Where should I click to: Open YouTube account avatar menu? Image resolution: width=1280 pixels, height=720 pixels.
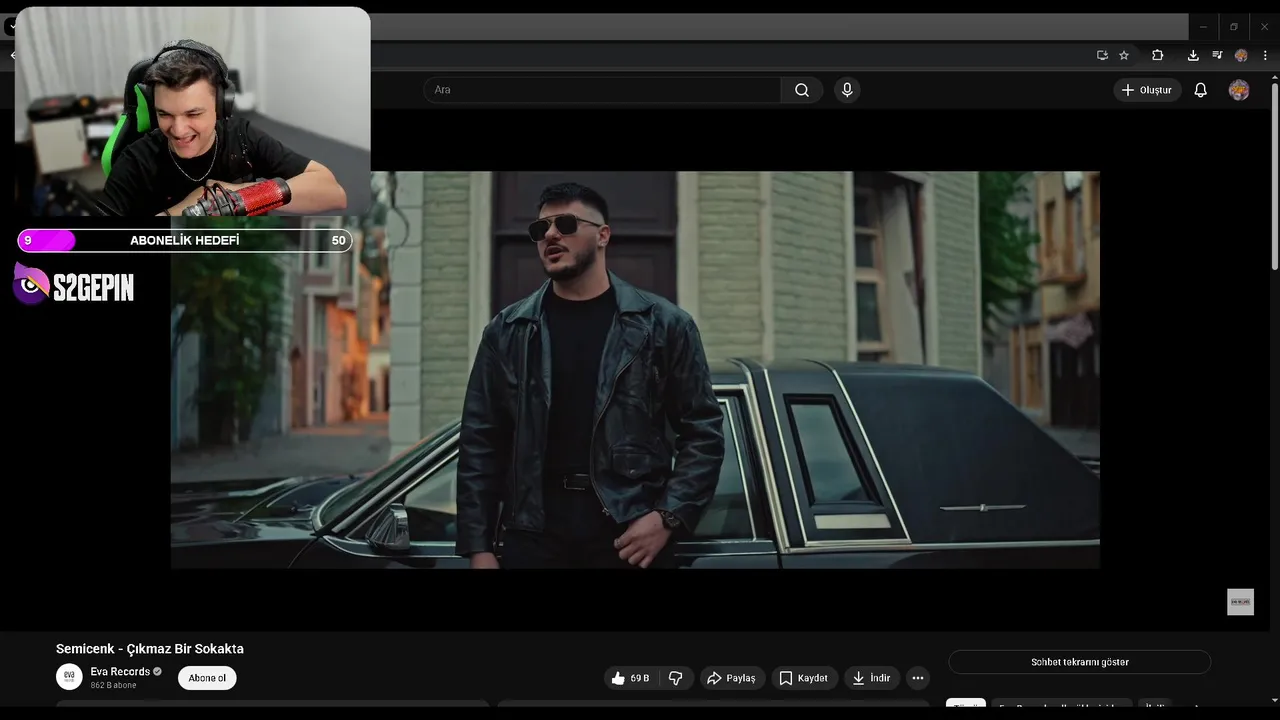point(1239,90)
